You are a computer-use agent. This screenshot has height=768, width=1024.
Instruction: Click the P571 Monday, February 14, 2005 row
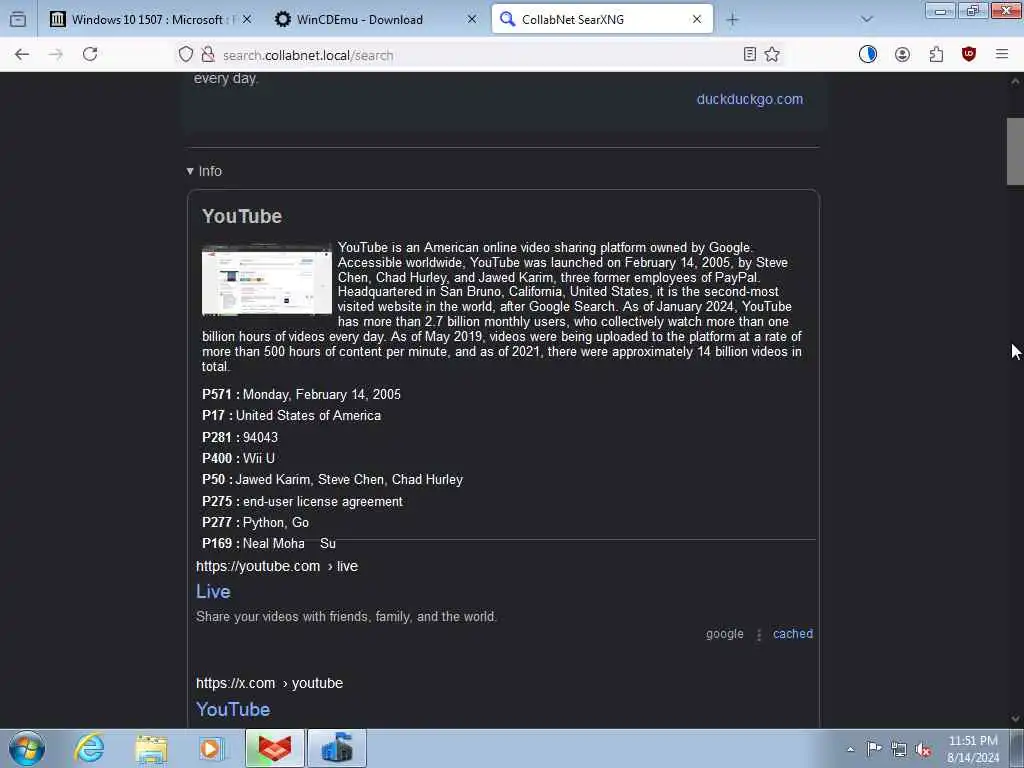(x=301, y=394)
